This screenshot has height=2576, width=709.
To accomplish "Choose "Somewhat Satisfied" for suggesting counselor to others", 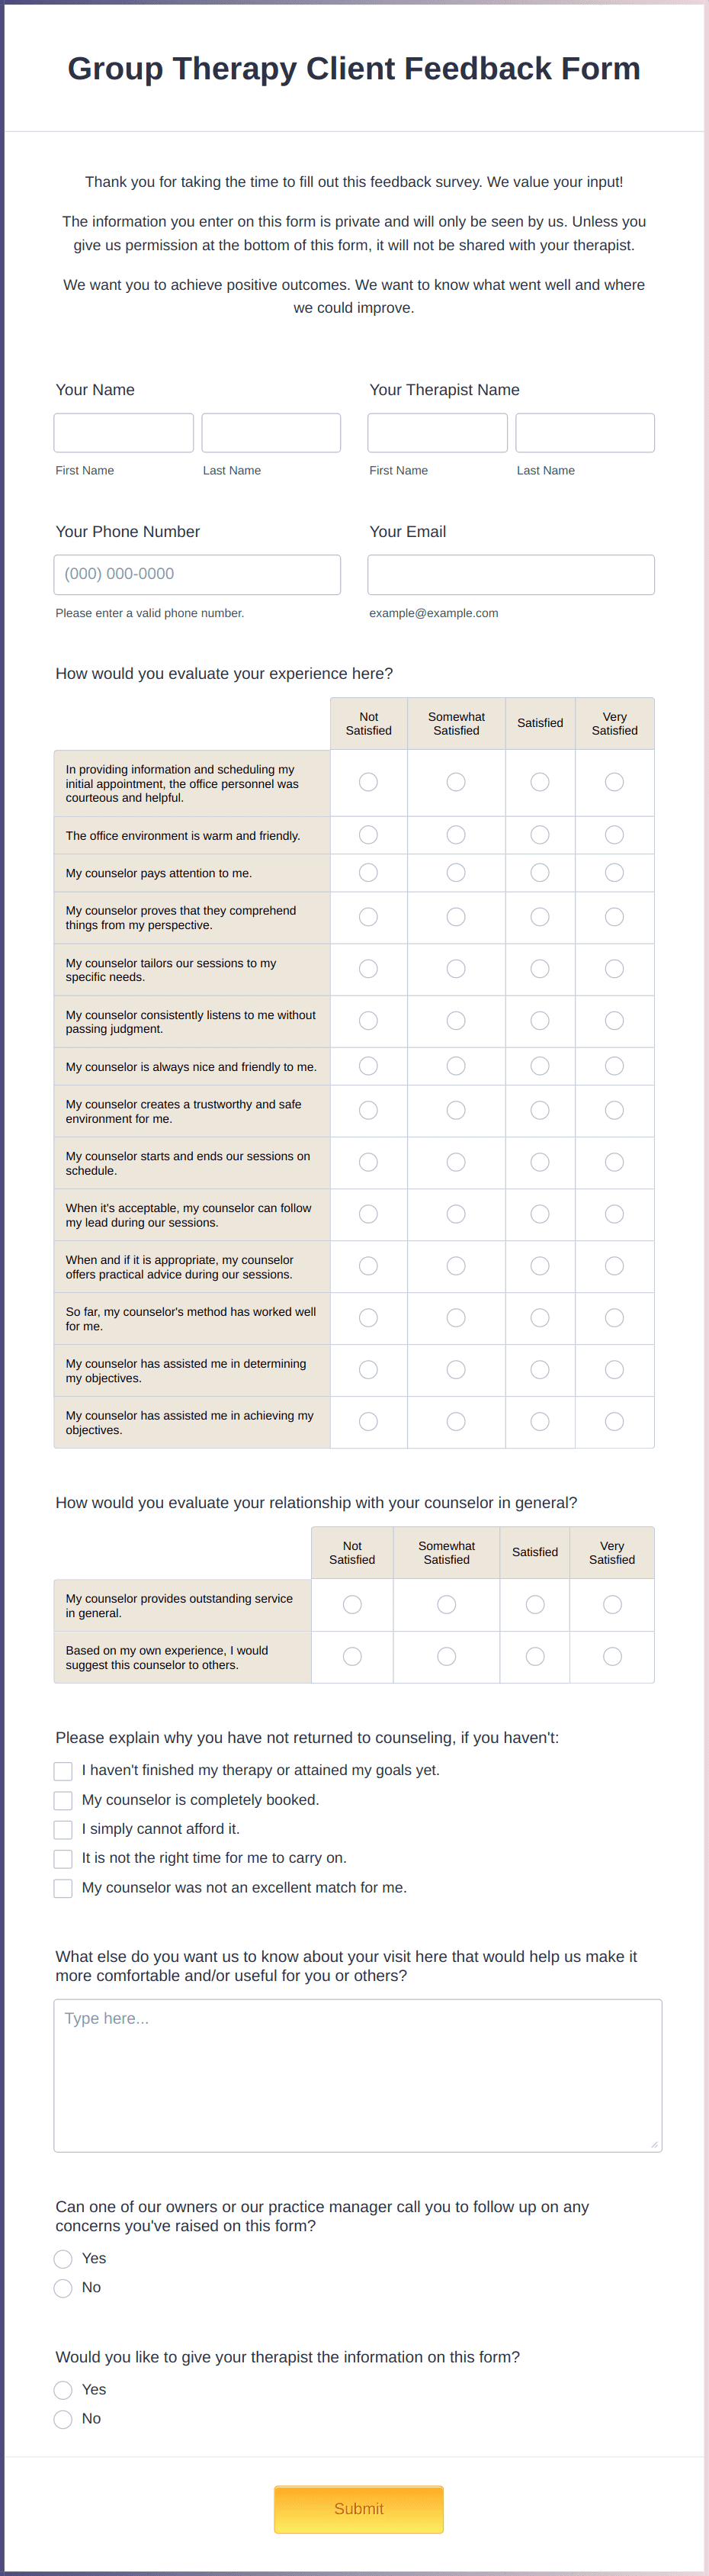I will click(x=446, y=1656).
